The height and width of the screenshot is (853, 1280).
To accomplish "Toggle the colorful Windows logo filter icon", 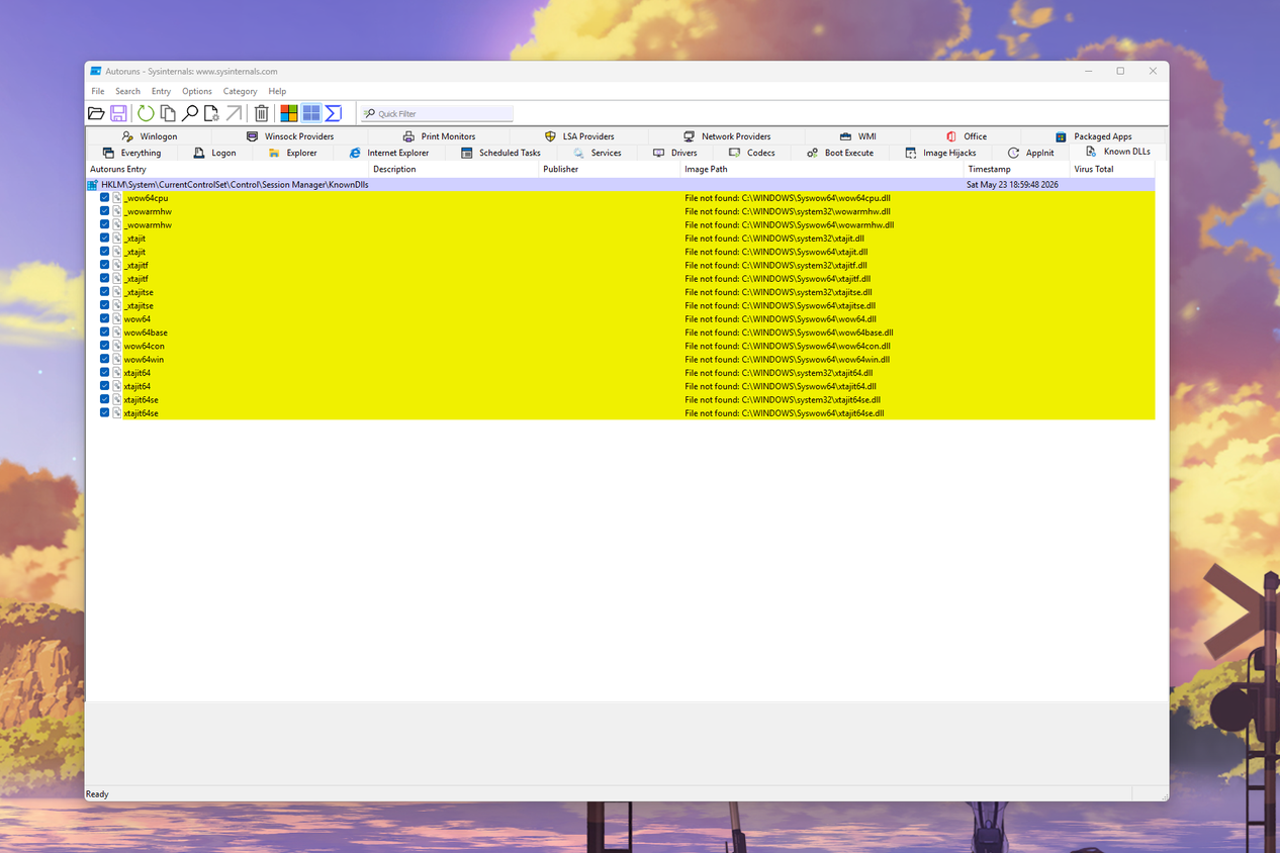I will point(289,113).
